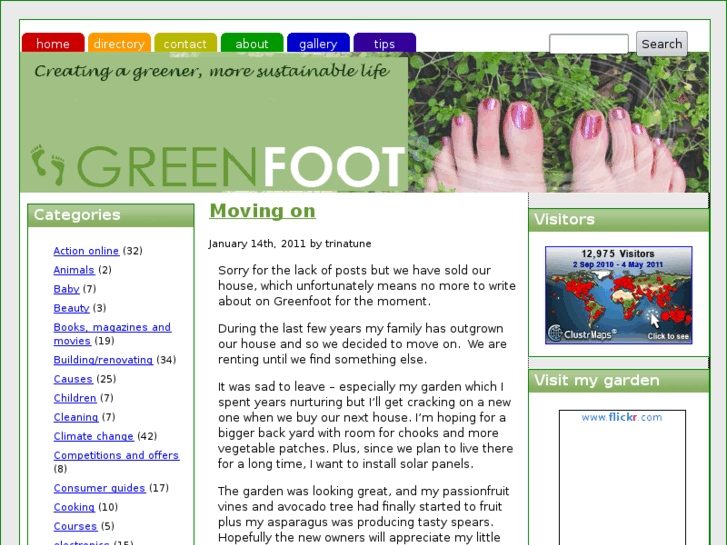Viewport: 727px width, 545px height.
Task: Click the tagline Creating a greener, more sustainable life
Action: 211,71
